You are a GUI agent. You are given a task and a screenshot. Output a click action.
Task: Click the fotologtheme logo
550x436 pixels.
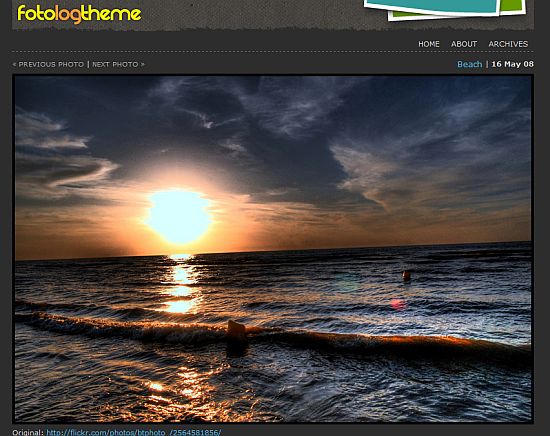79,14
